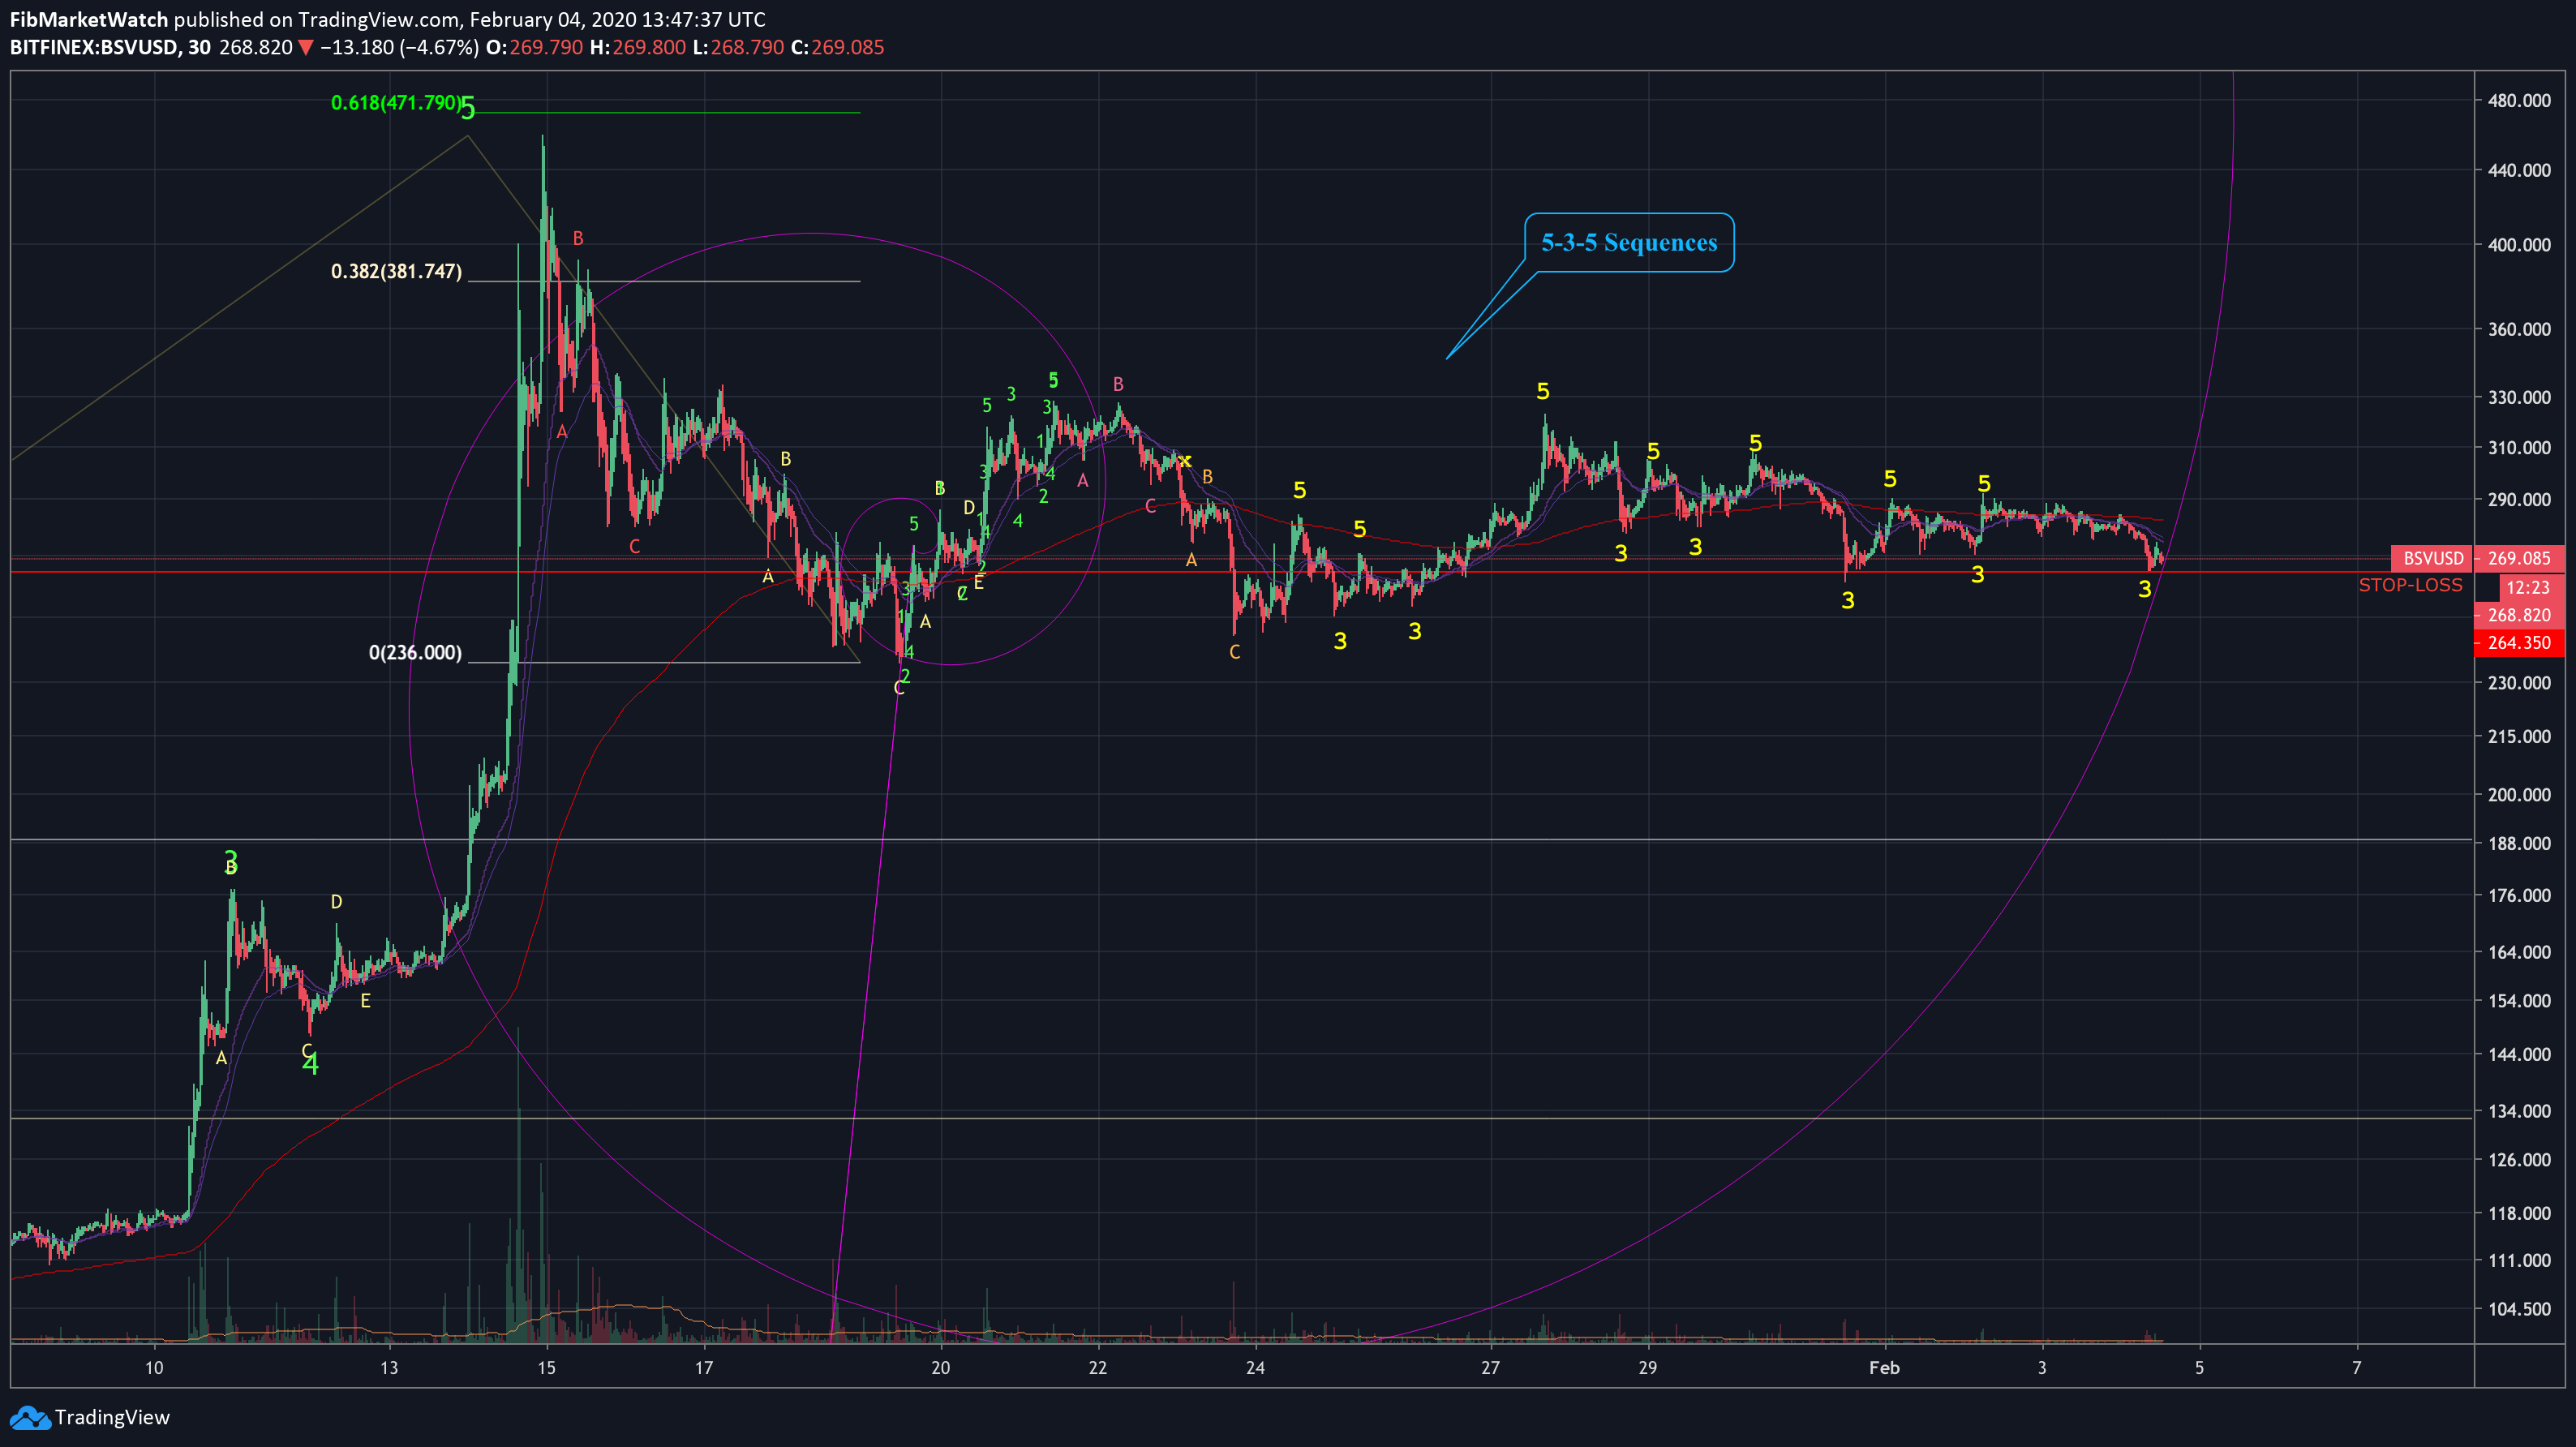Click the O:269.790 open value
The width and height of the screenshot is (2576, 1447).
pyautogui.click(x=534, y=47)
